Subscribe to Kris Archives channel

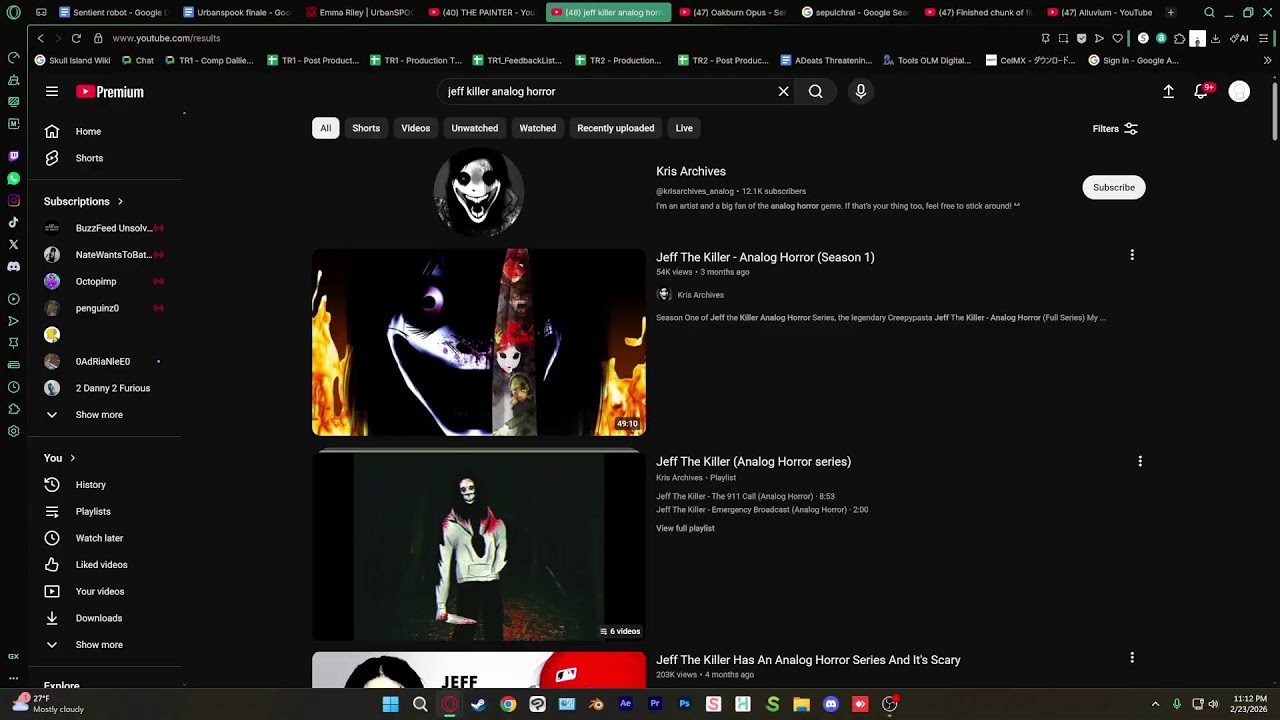point(1113,187)
